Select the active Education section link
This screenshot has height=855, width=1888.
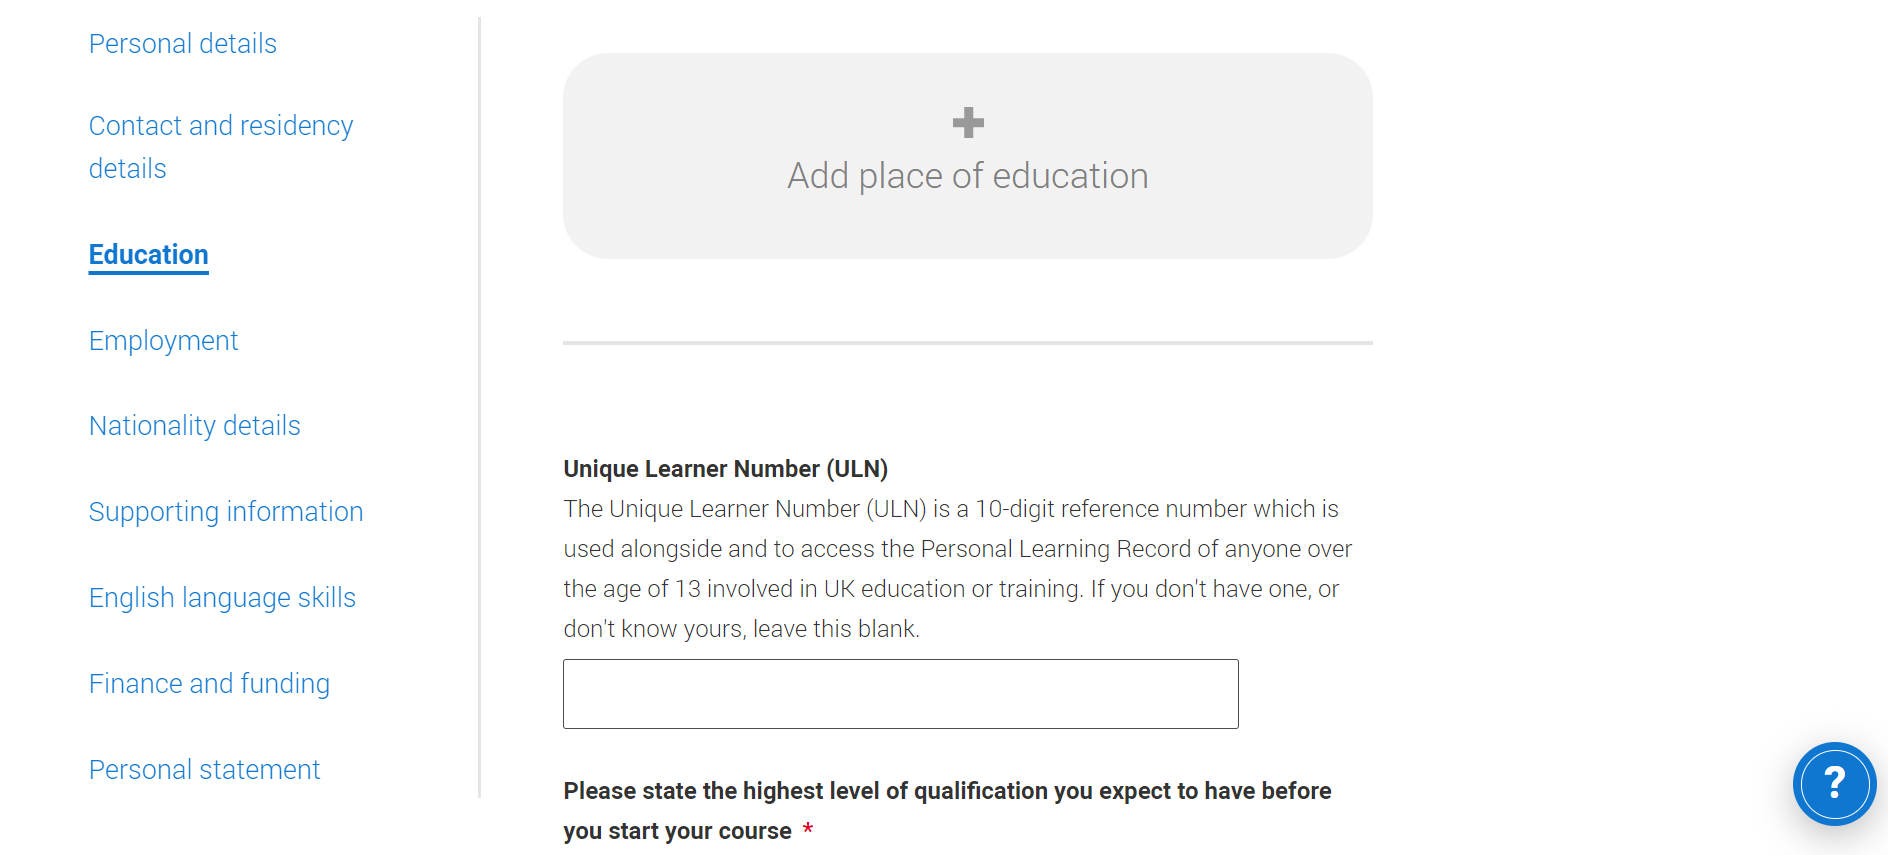point(149,255)
